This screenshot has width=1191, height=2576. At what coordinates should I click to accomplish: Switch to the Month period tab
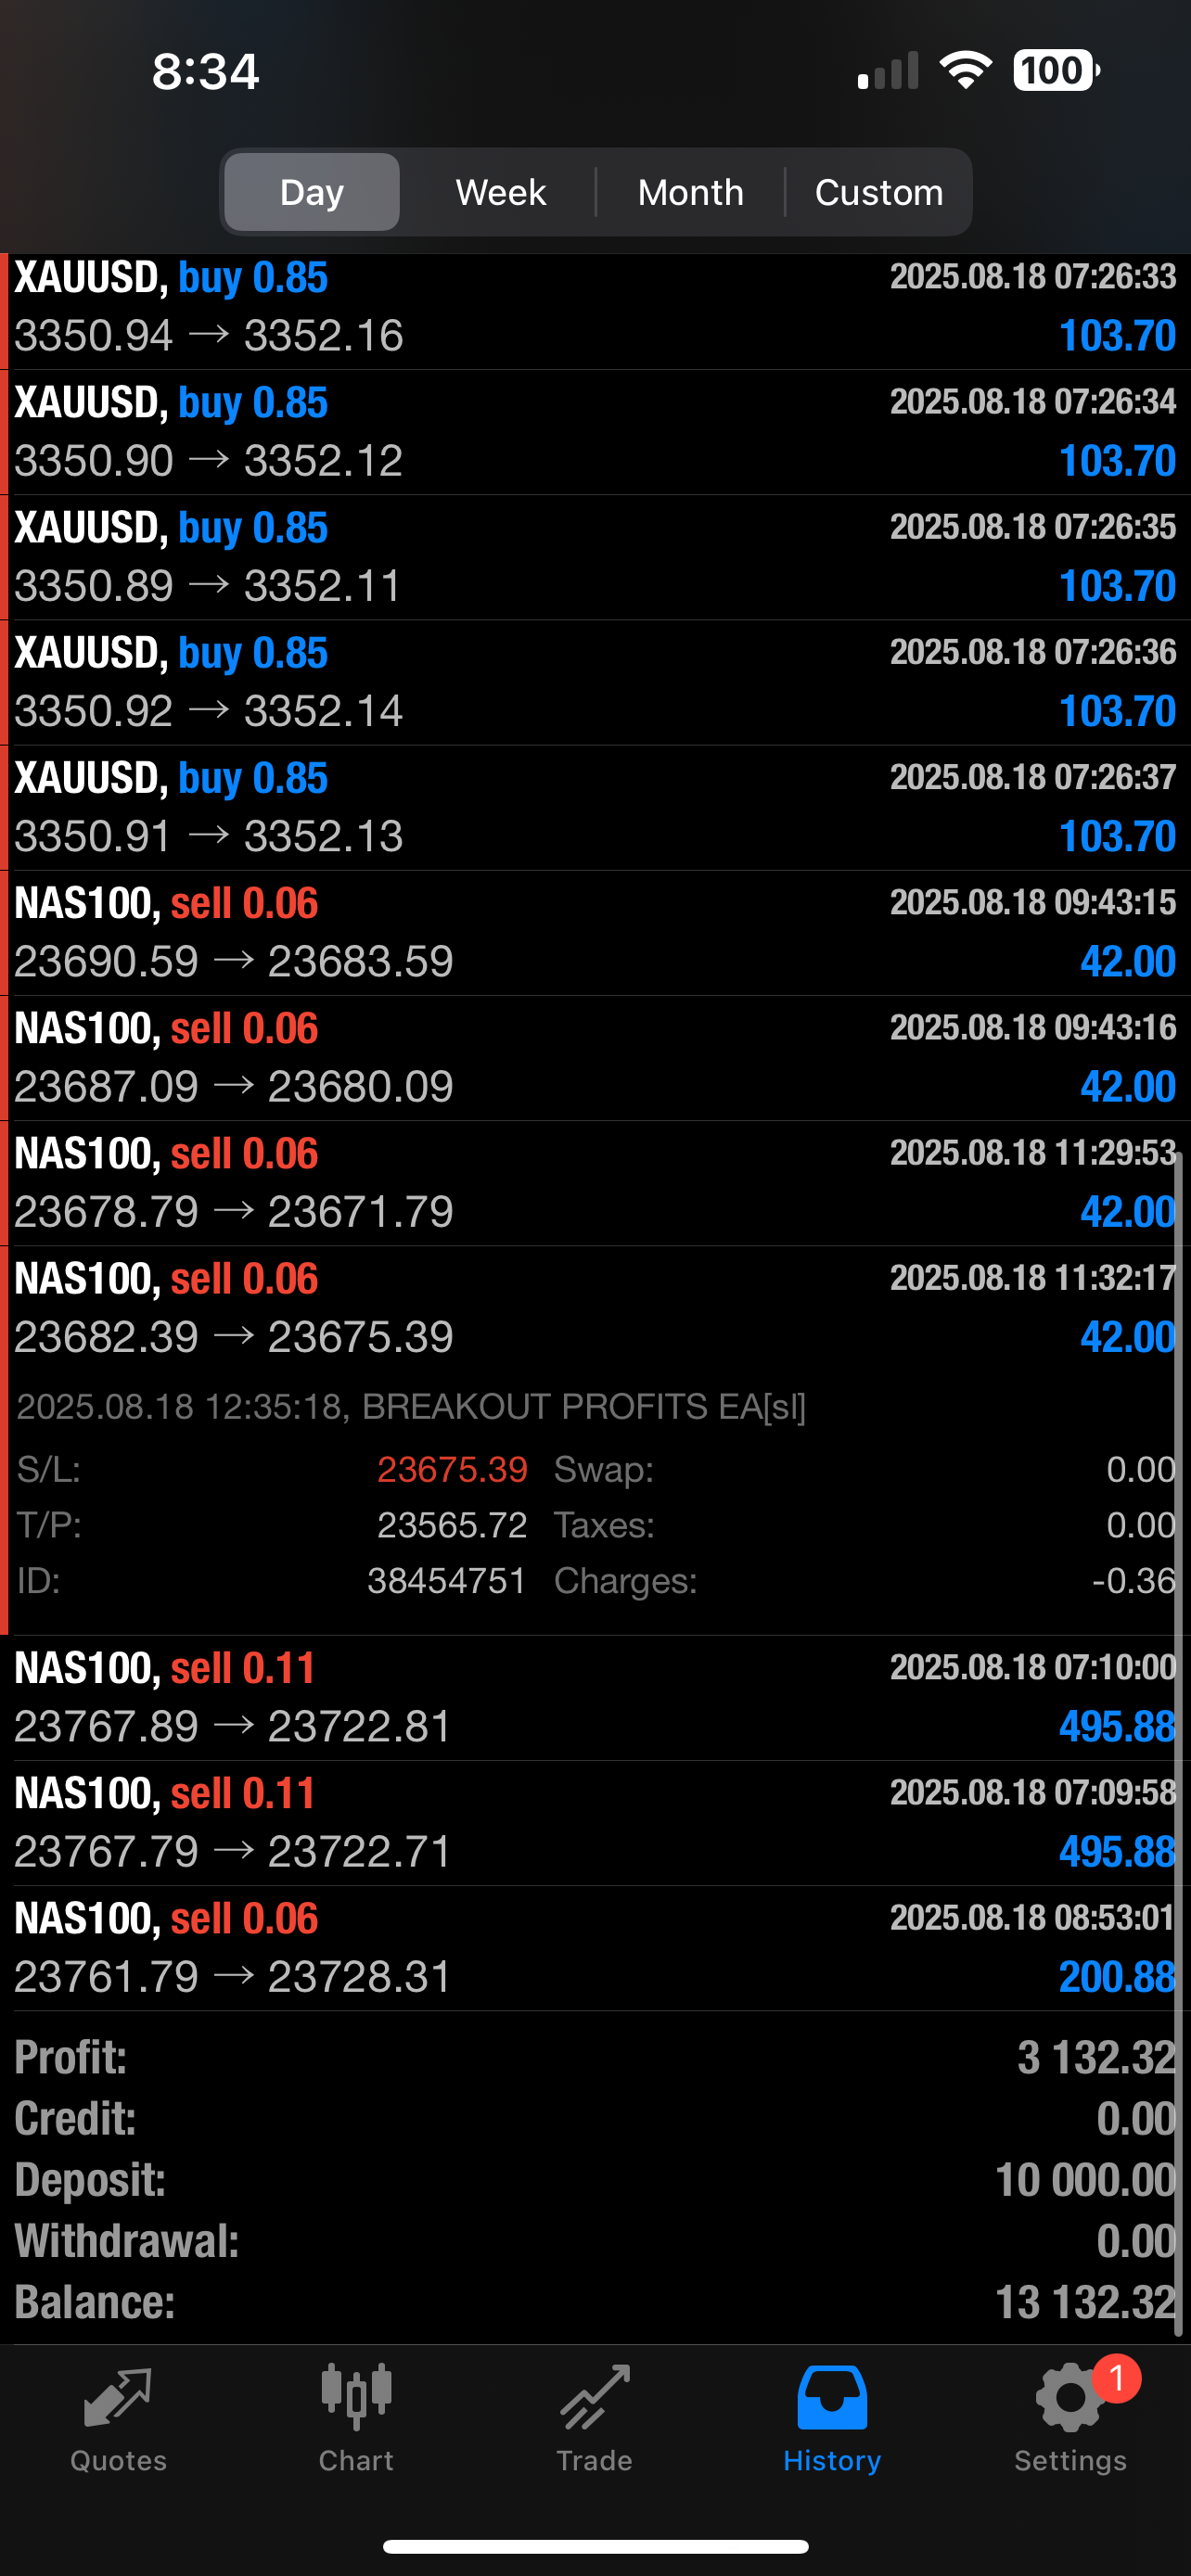pyautogui.click(x=691, y=192)
